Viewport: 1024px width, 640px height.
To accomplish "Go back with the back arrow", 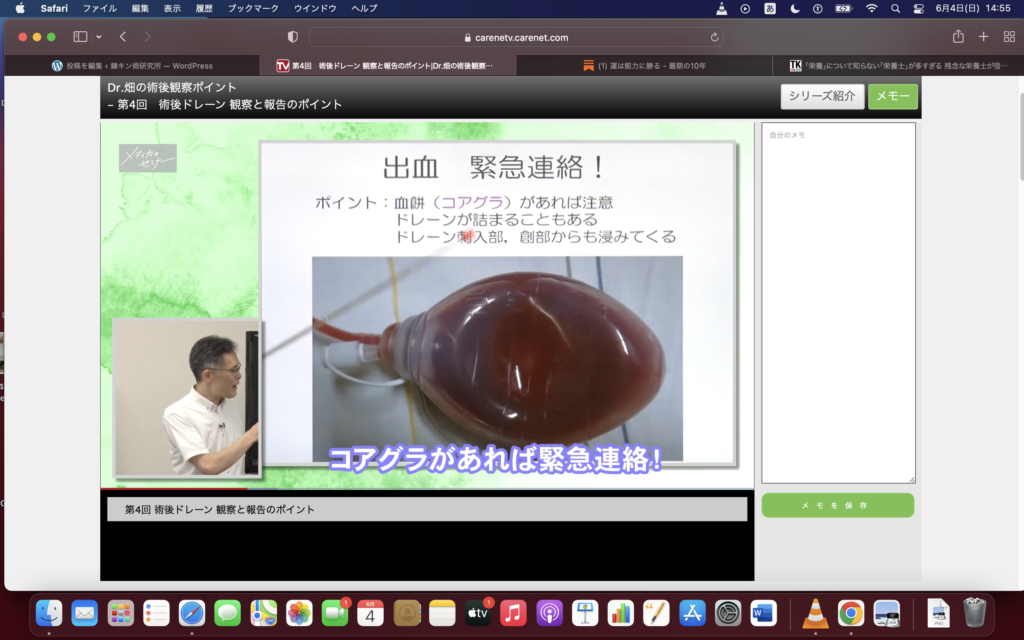I will point(123,37).
